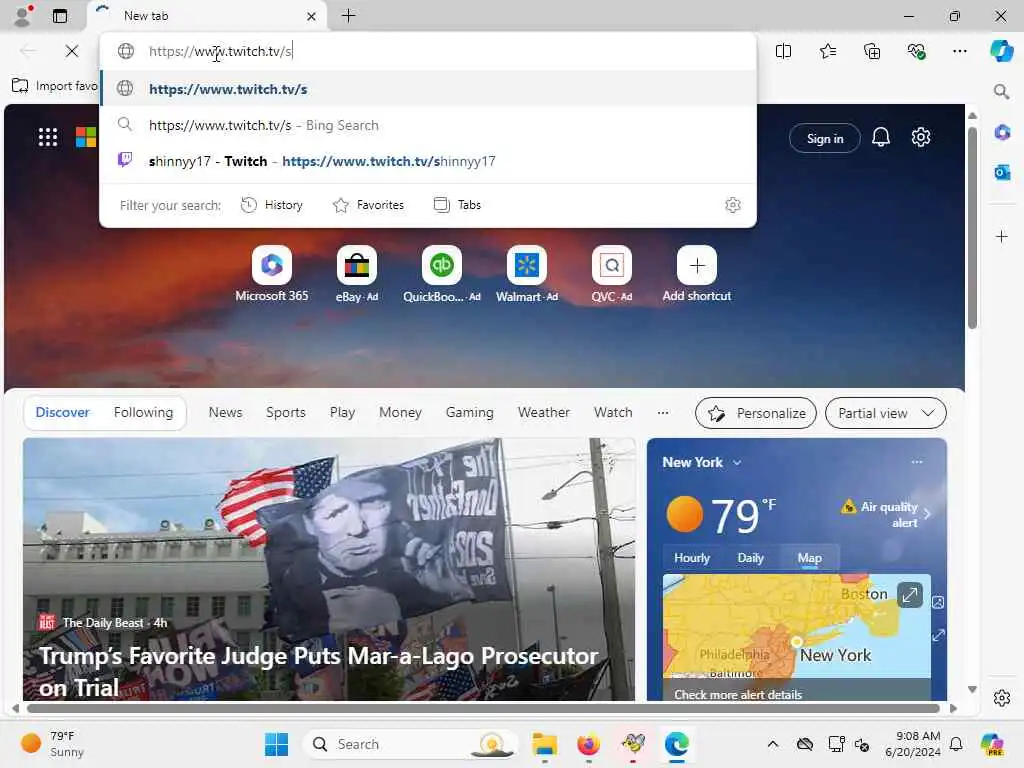This screenshot has height=768, width=1024.
Task: Expand the Air quality alert chevron
Action: click(927, 514)
